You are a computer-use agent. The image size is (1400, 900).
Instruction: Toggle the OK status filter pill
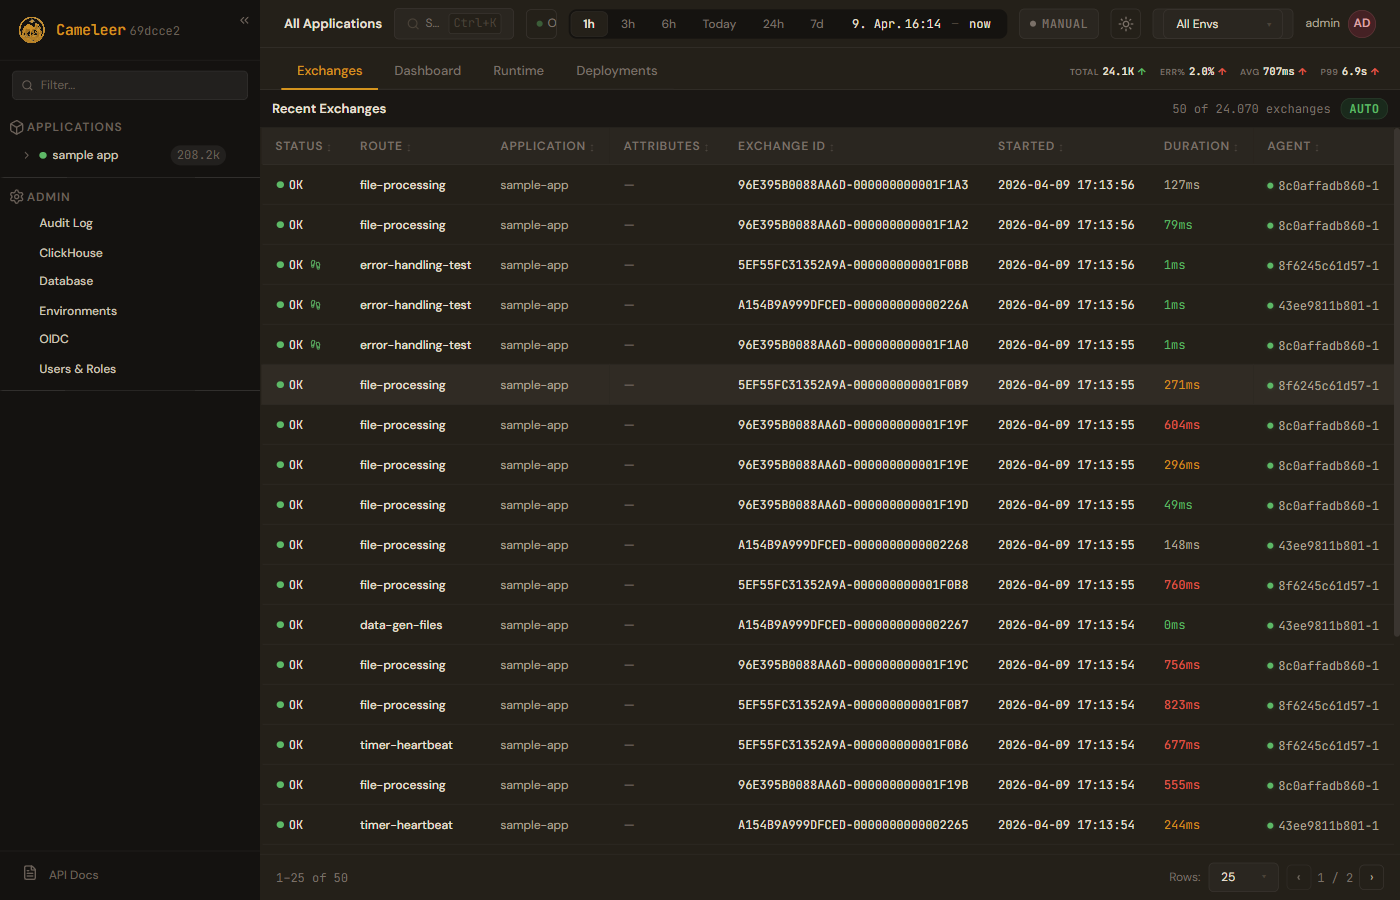tap(542, 24)
